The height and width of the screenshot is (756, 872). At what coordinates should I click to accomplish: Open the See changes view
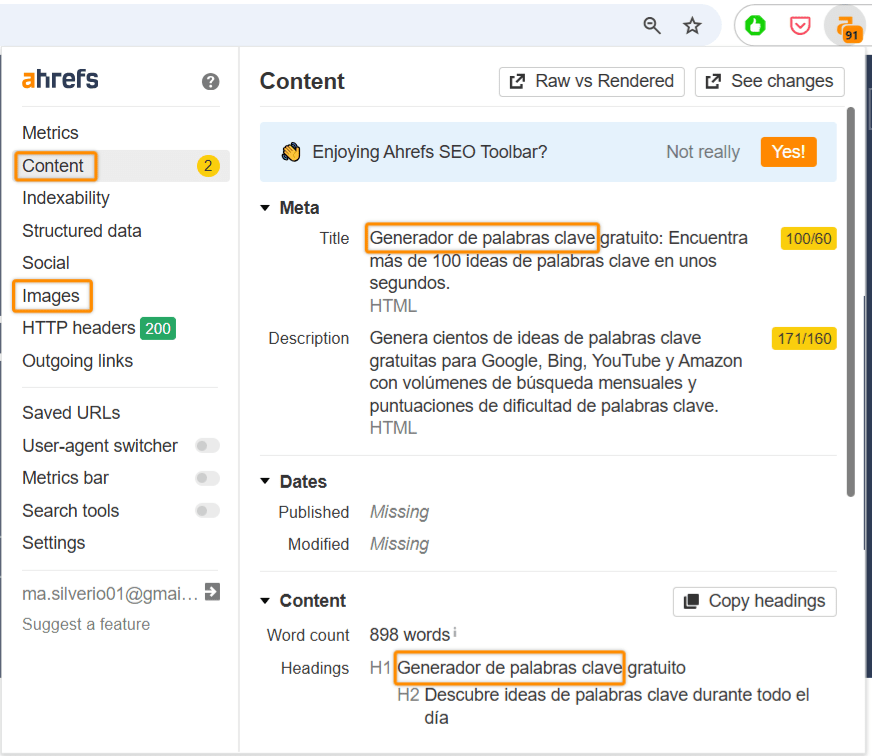769,81
